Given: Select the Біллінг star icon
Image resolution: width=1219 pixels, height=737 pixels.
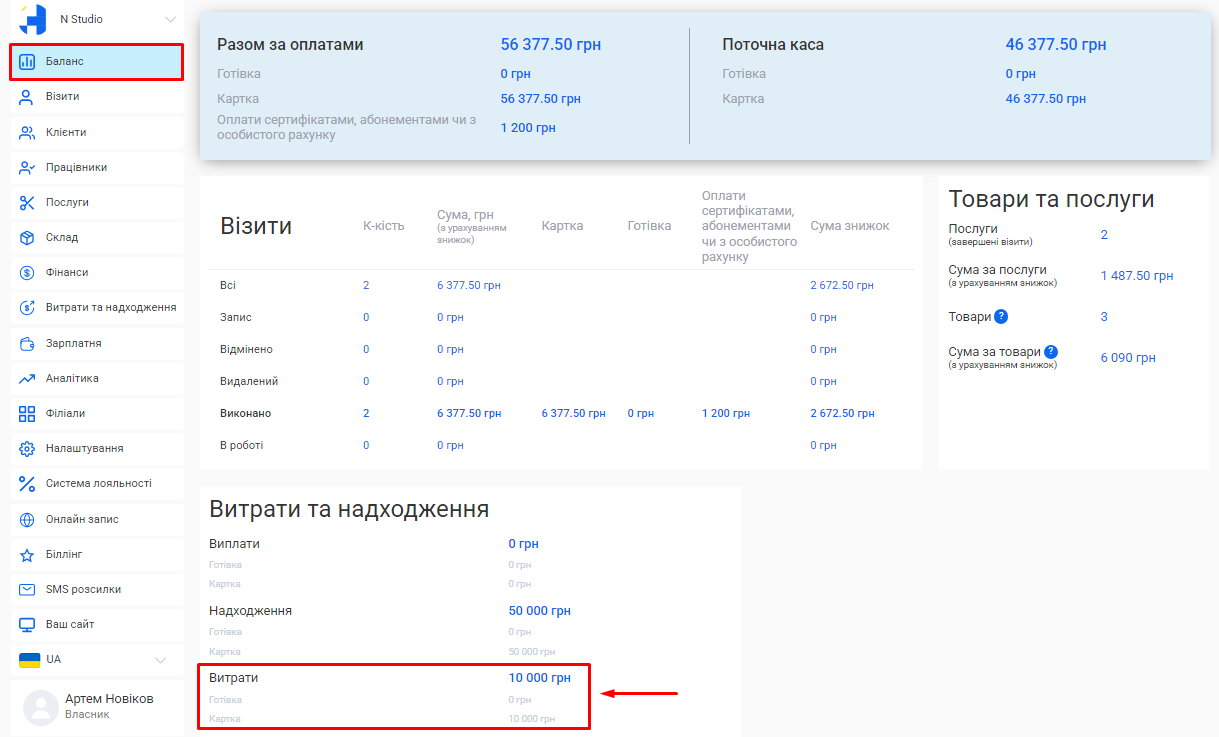Looking at the screenshot, I should point(28,554).
